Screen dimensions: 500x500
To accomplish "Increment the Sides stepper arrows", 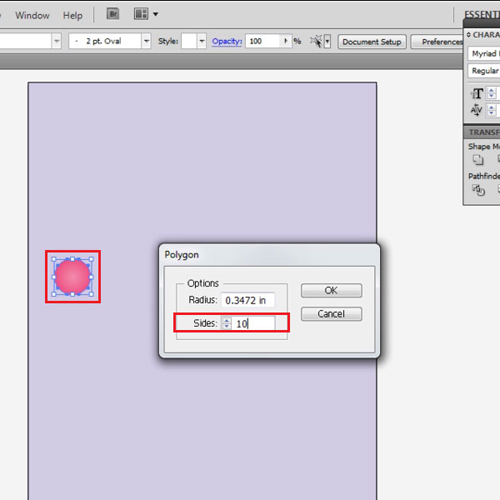I will click(227, 323).
